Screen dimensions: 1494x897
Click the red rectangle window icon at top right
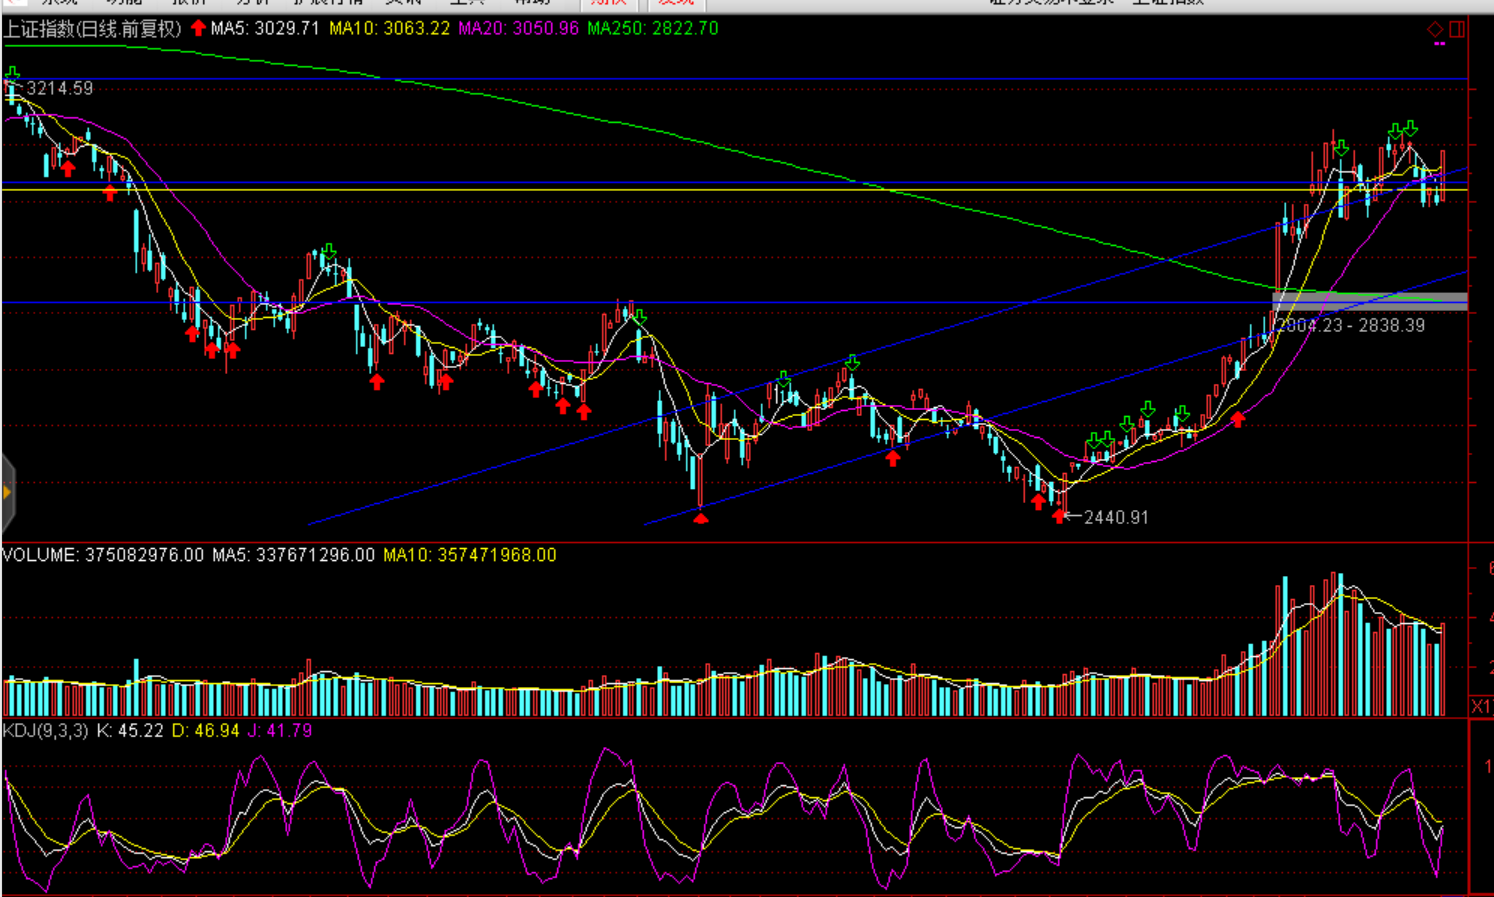pyautogui.click(x=1457, y=29)
